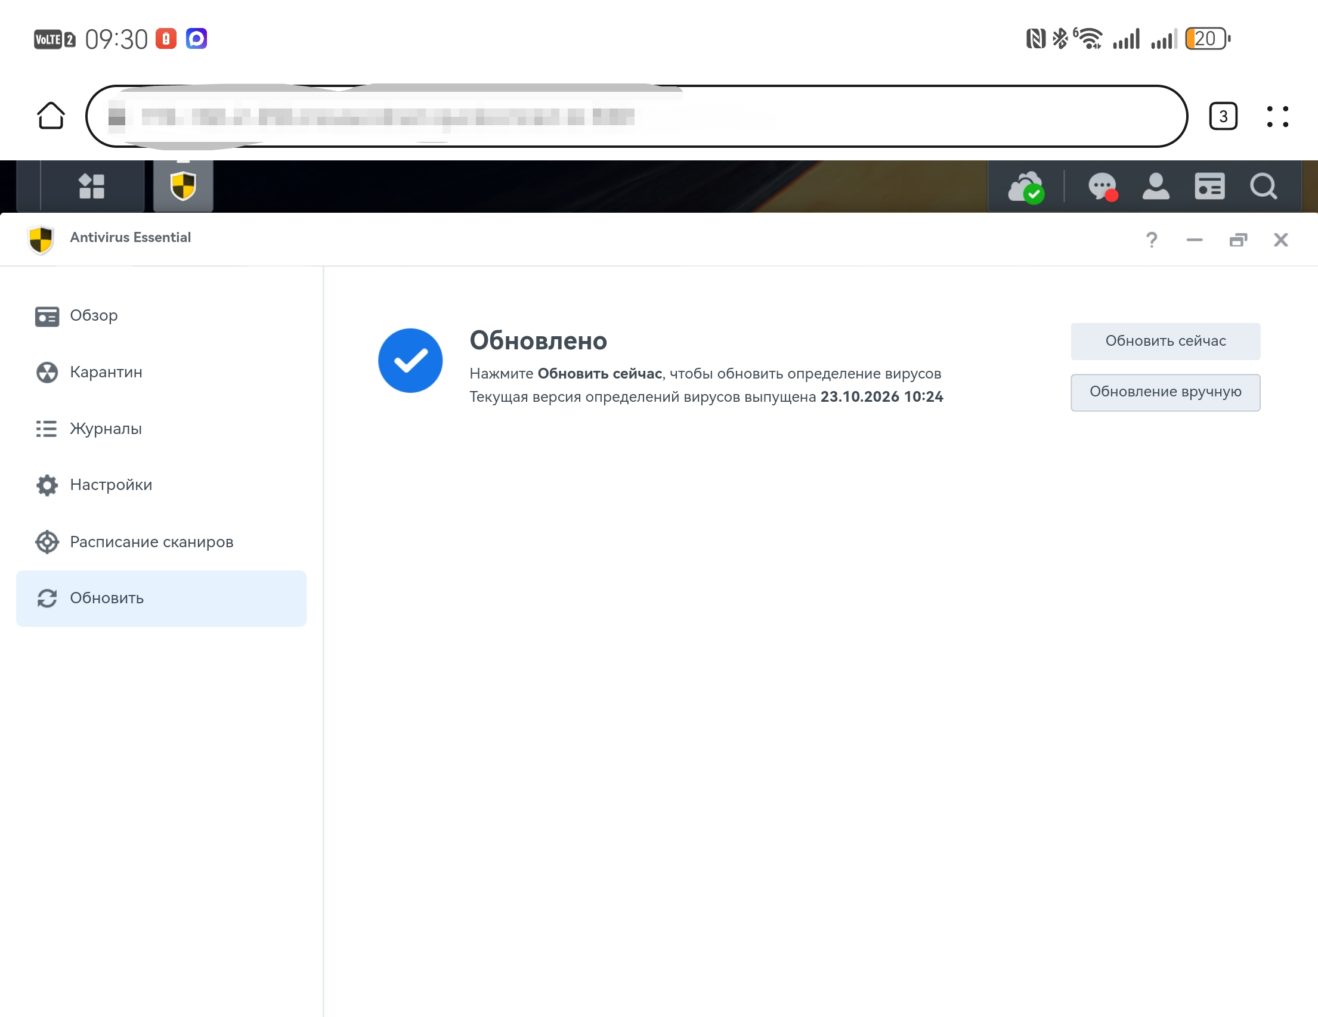1318x1017 pixels.
Task: Open the cloud sync status icon
Action: 1026,187
